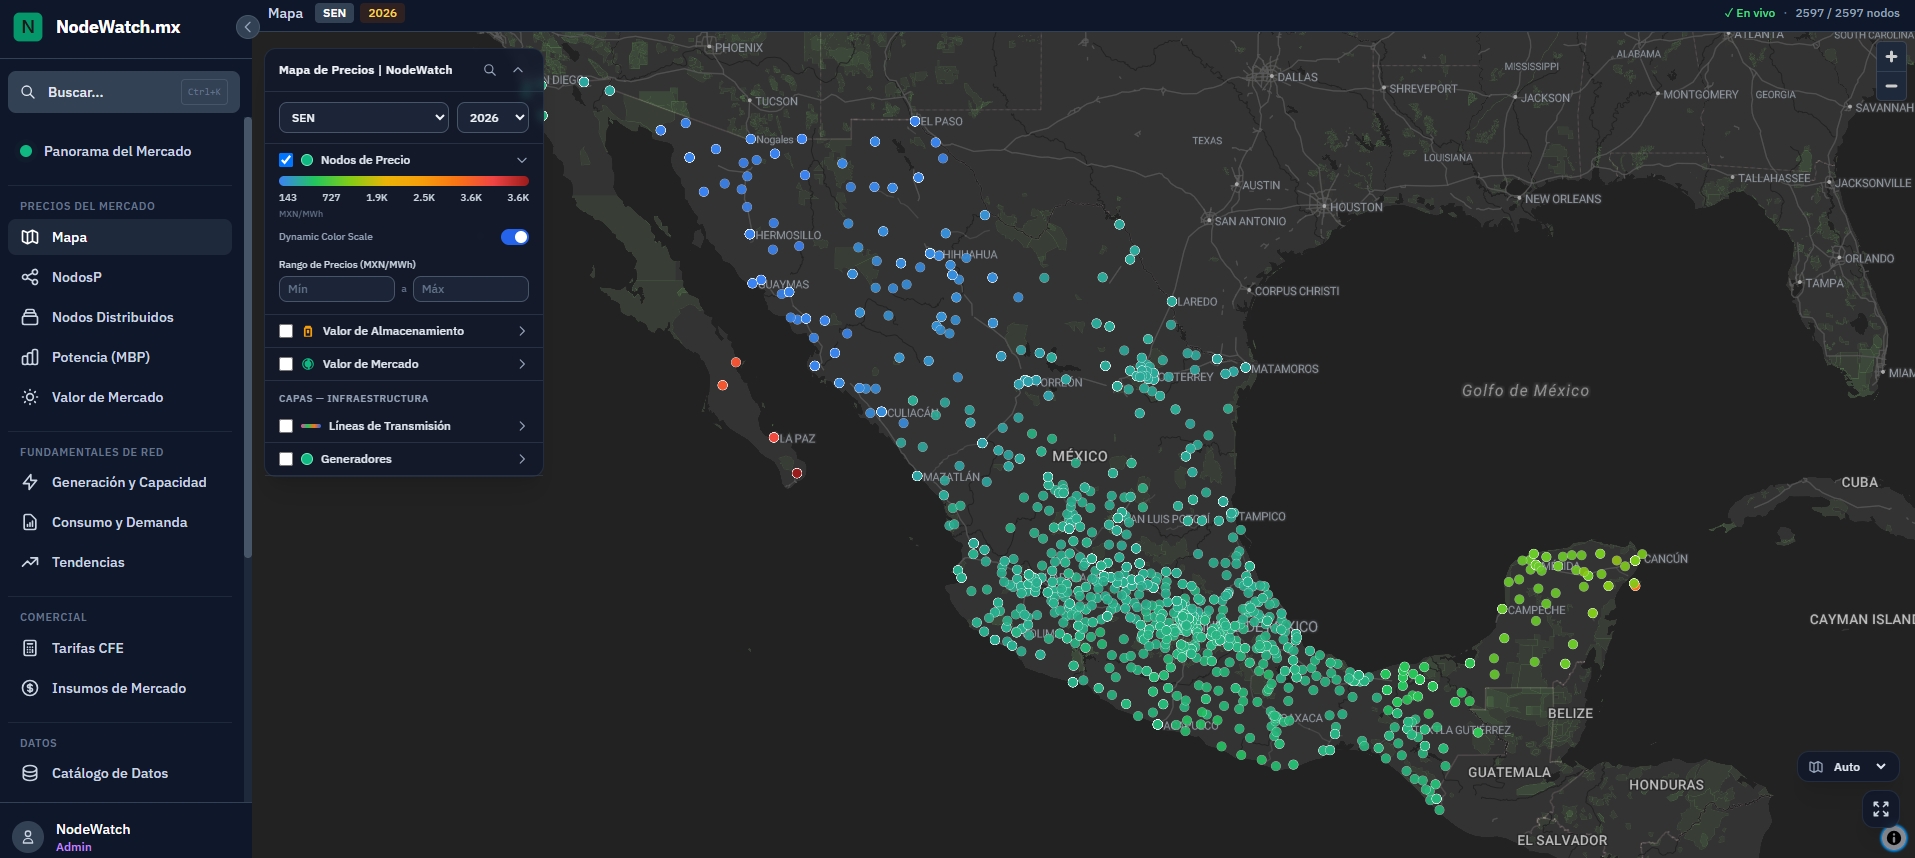The height and width of the screenshot is (858, 1915).
Task: Expand Generadores layer arrow
Action: [522, 459]
